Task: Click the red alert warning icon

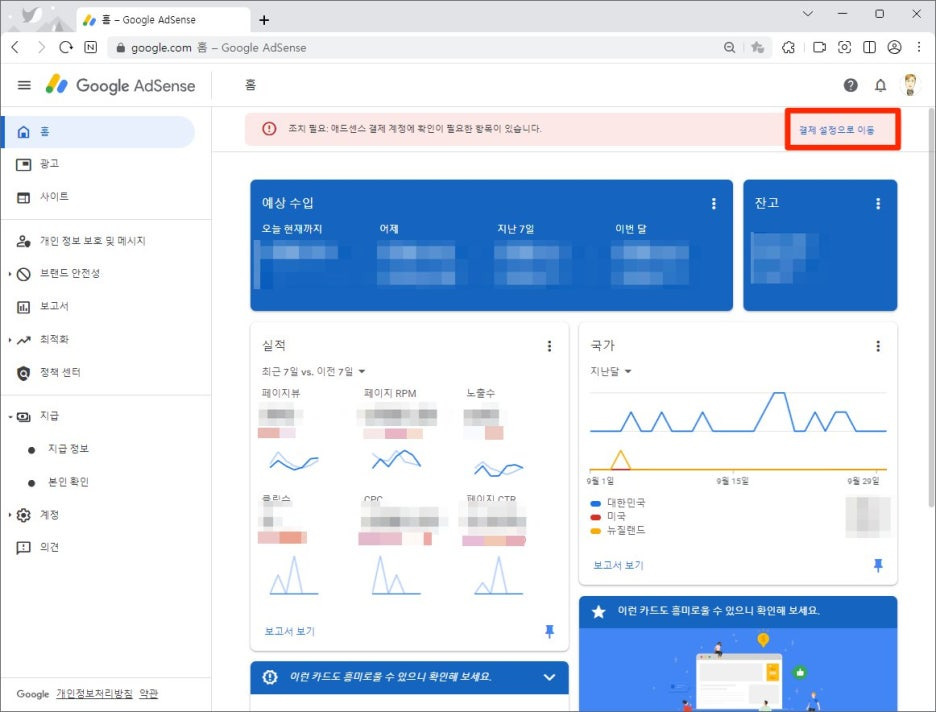Action: click(x=269, y=128)
